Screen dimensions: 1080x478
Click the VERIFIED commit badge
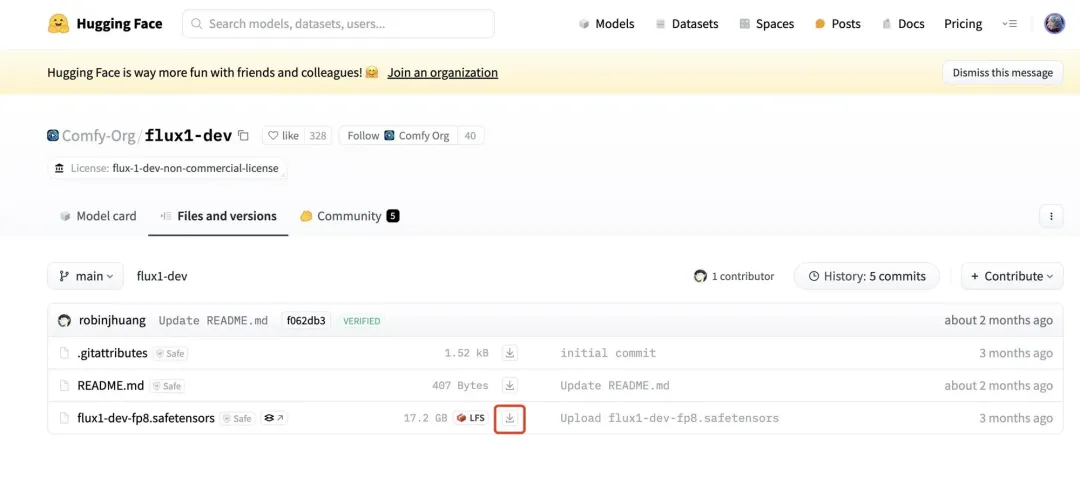tap(362, 321)
